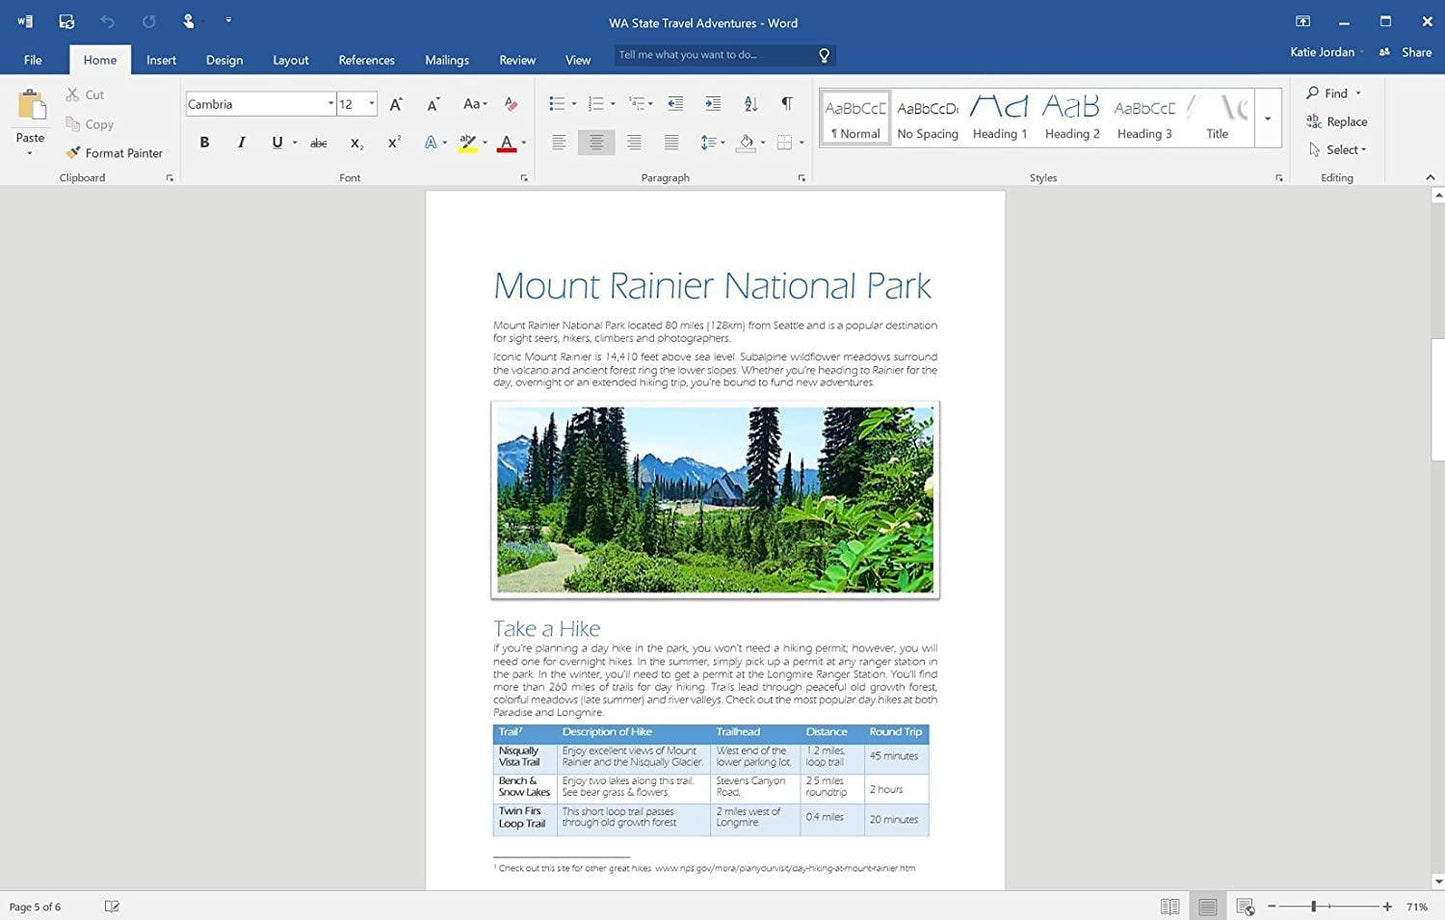Toggle the strikethrough effect
The height and width of the screenshot is (920, 1445).
point(318,142)
